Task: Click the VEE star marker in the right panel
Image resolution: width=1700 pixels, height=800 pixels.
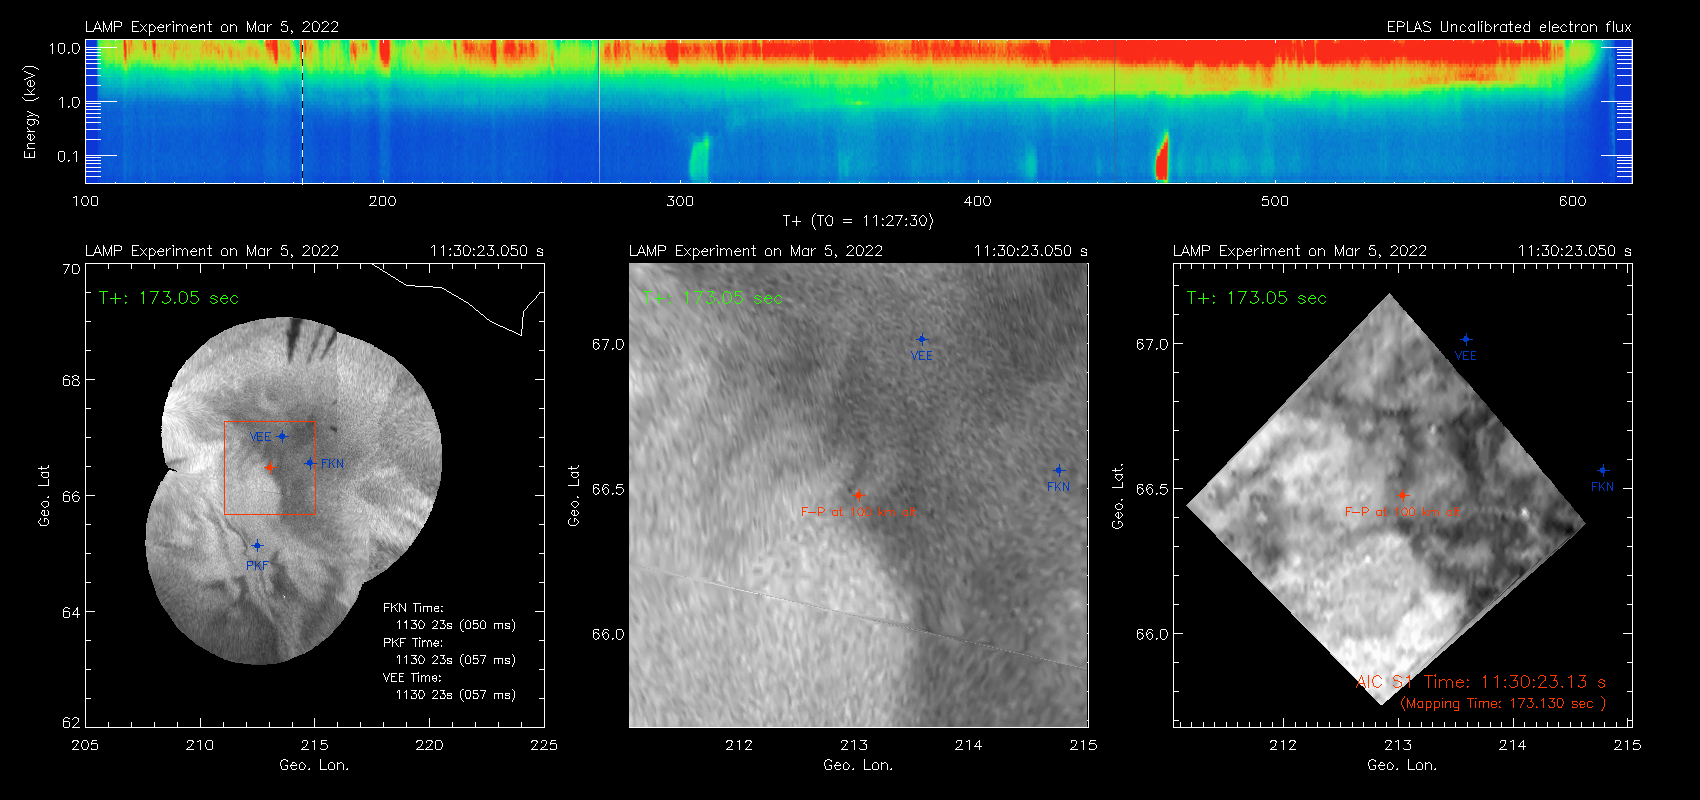Action: [1466, 340]
